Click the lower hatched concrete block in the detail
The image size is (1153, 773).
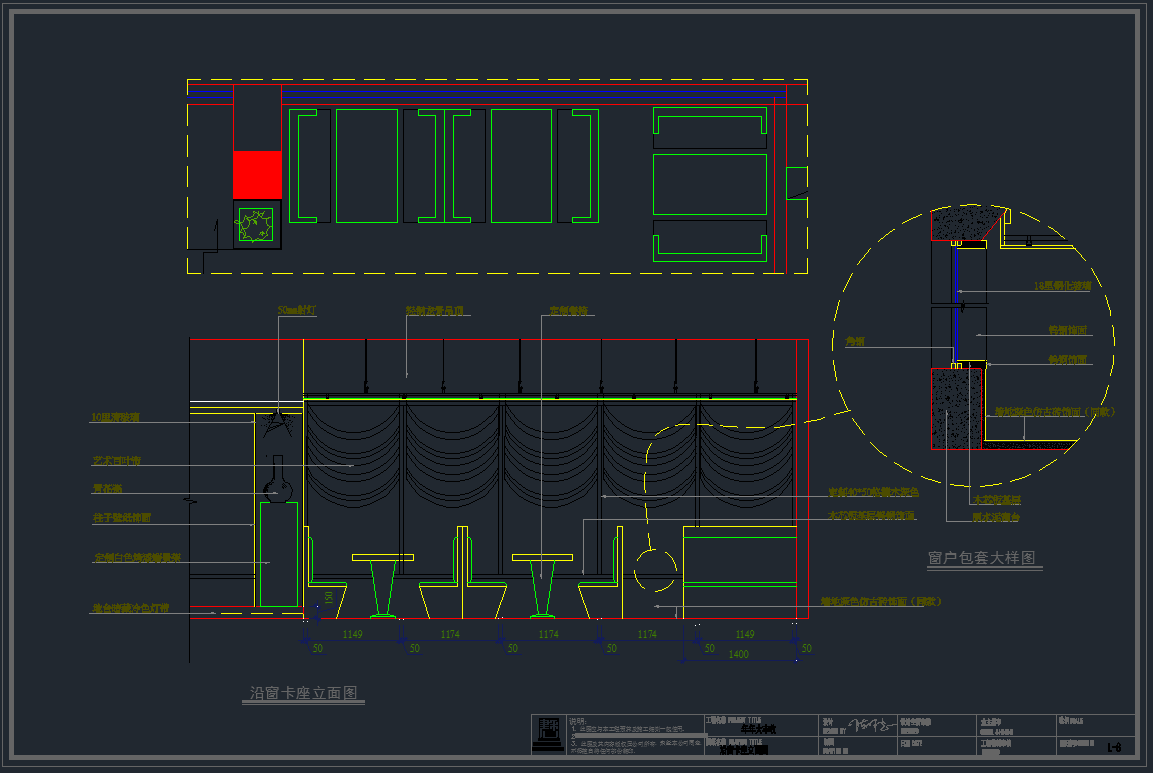pos(957,408)
